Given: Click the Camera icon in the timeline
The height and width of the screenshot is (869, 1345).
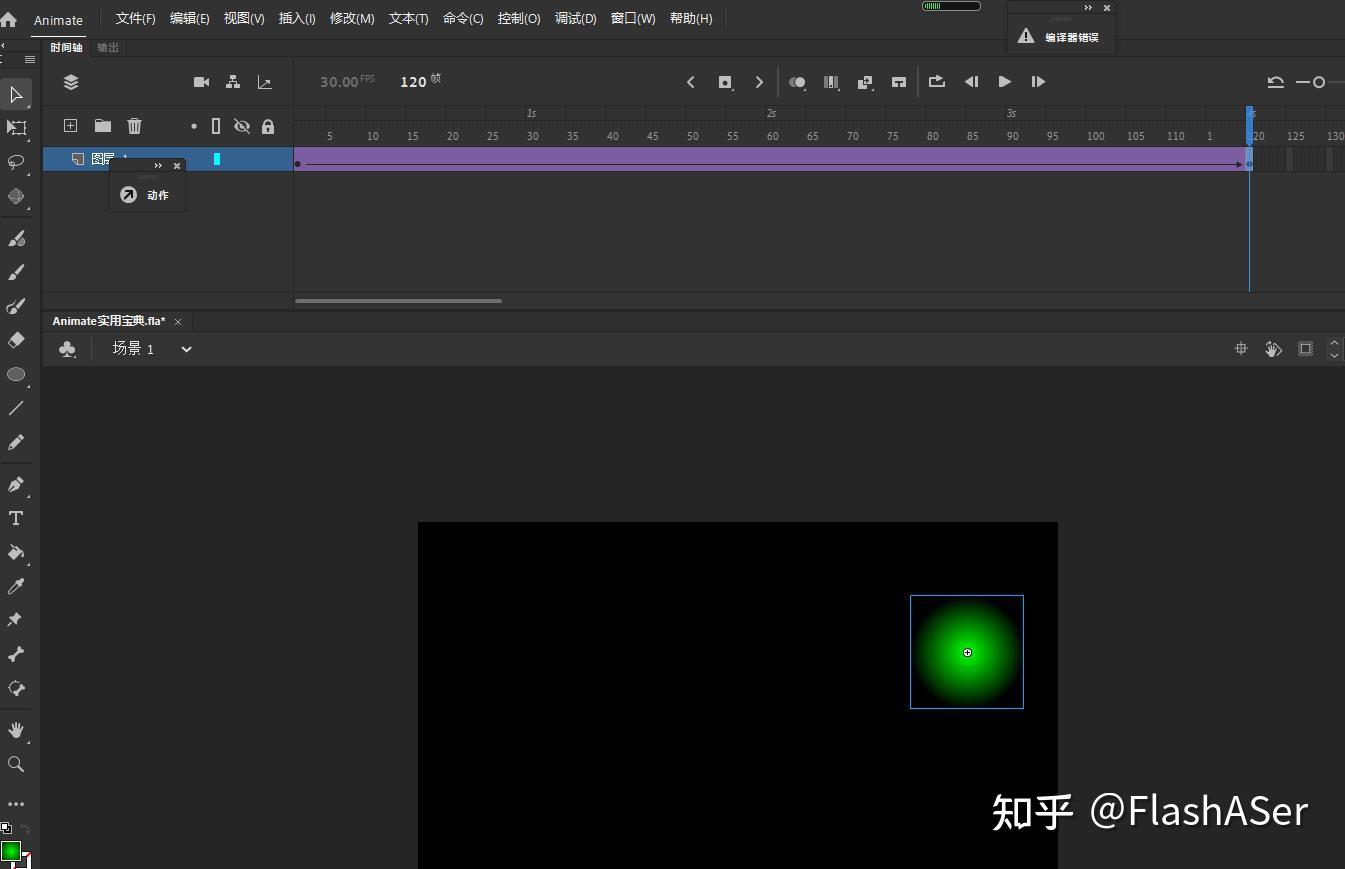Looking at the screenshot, I should click(x=201, y=82).
